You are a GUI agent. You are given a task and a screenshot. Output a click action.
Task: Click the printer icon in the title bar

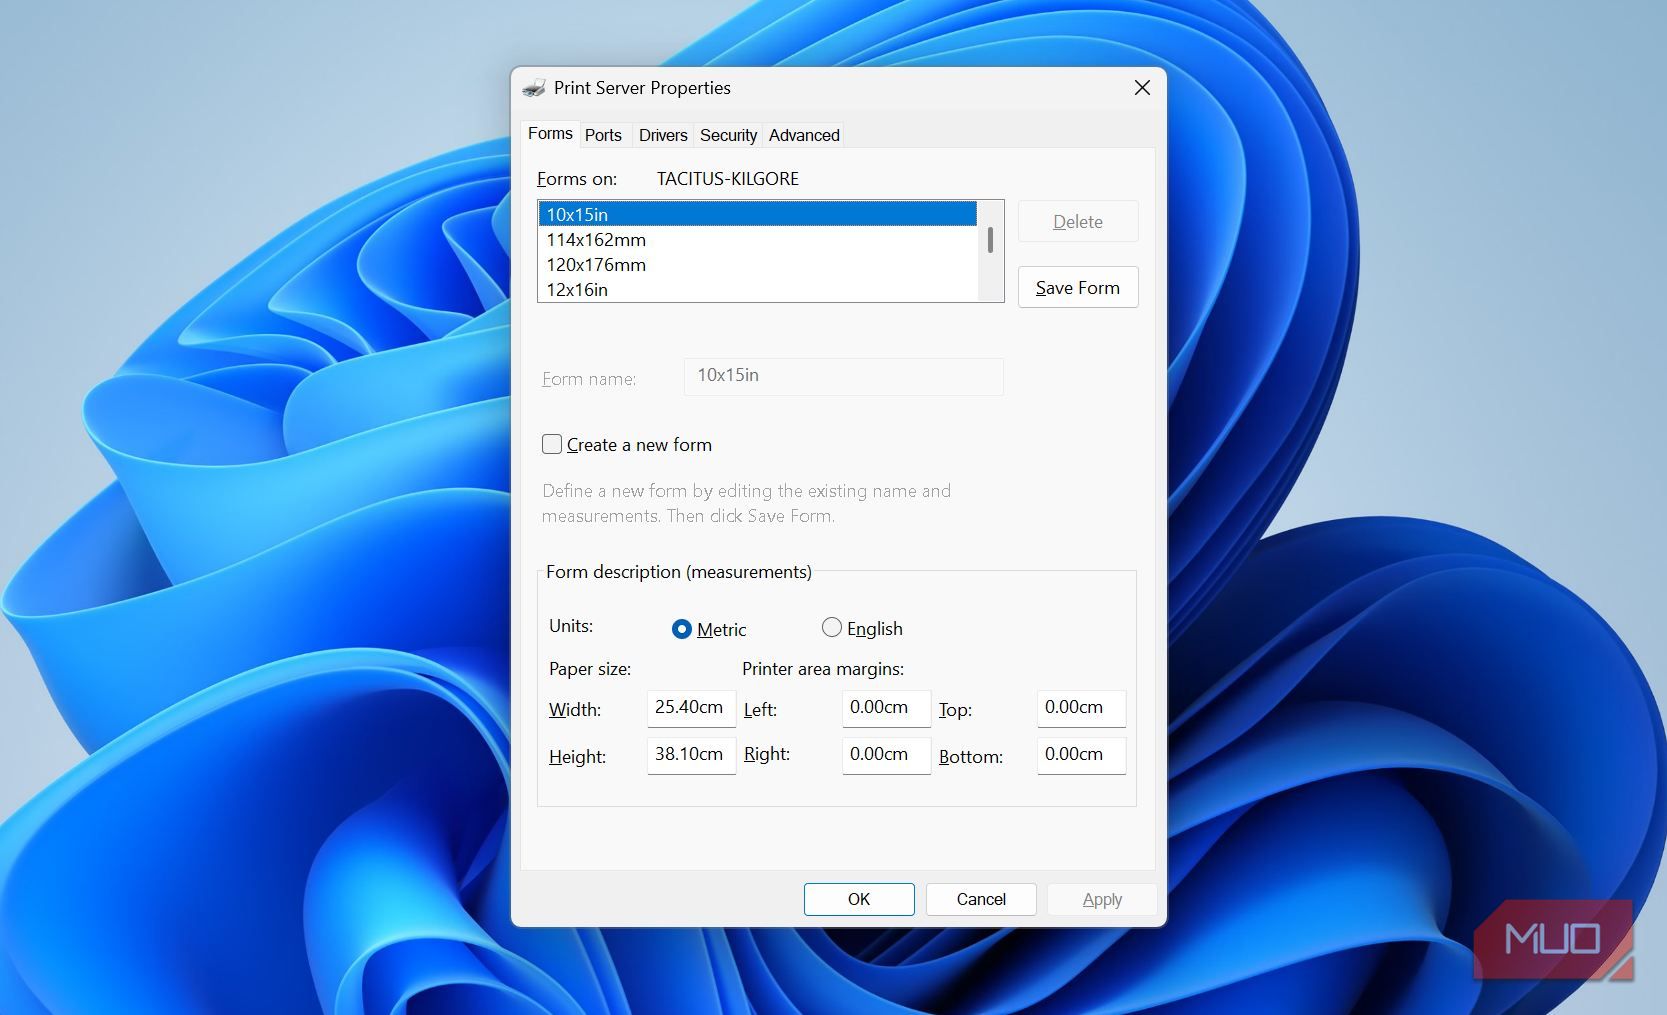534,88
